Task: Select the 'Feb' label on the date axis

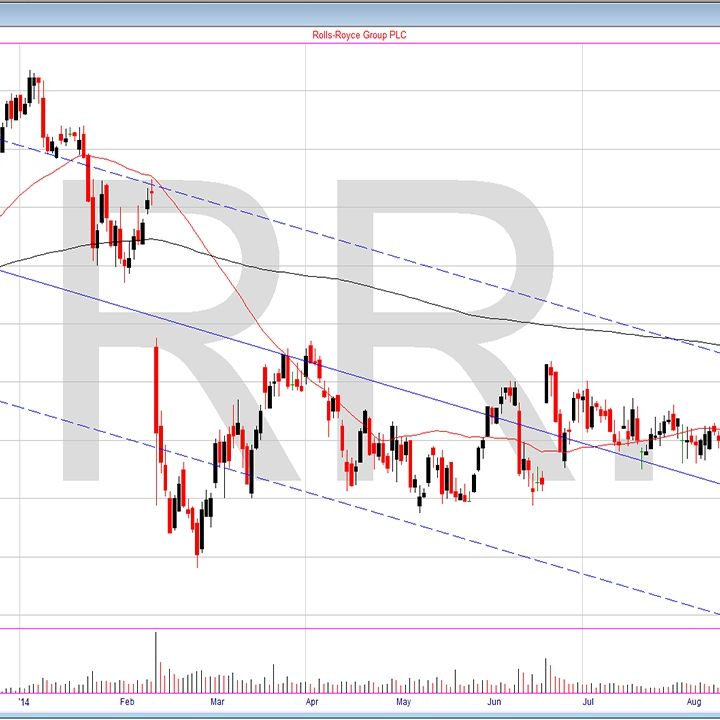Action: 126,702
